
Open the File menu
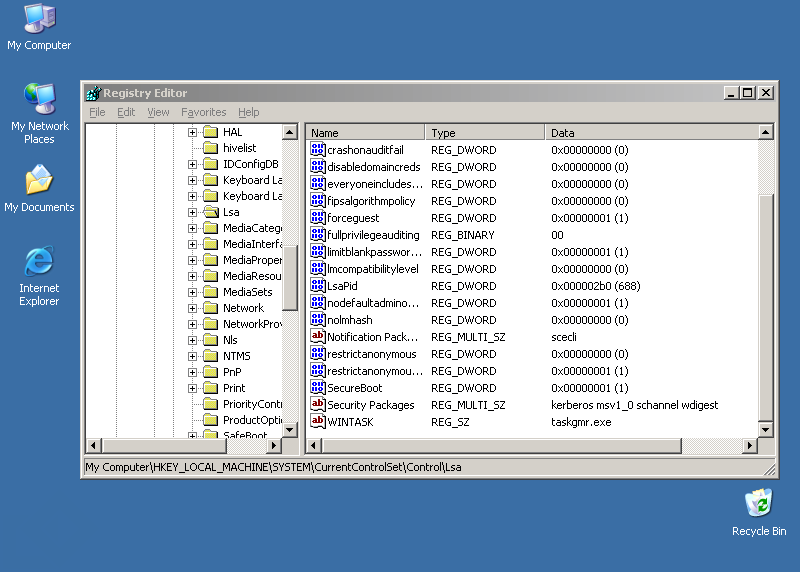click(x=97, y=112)
